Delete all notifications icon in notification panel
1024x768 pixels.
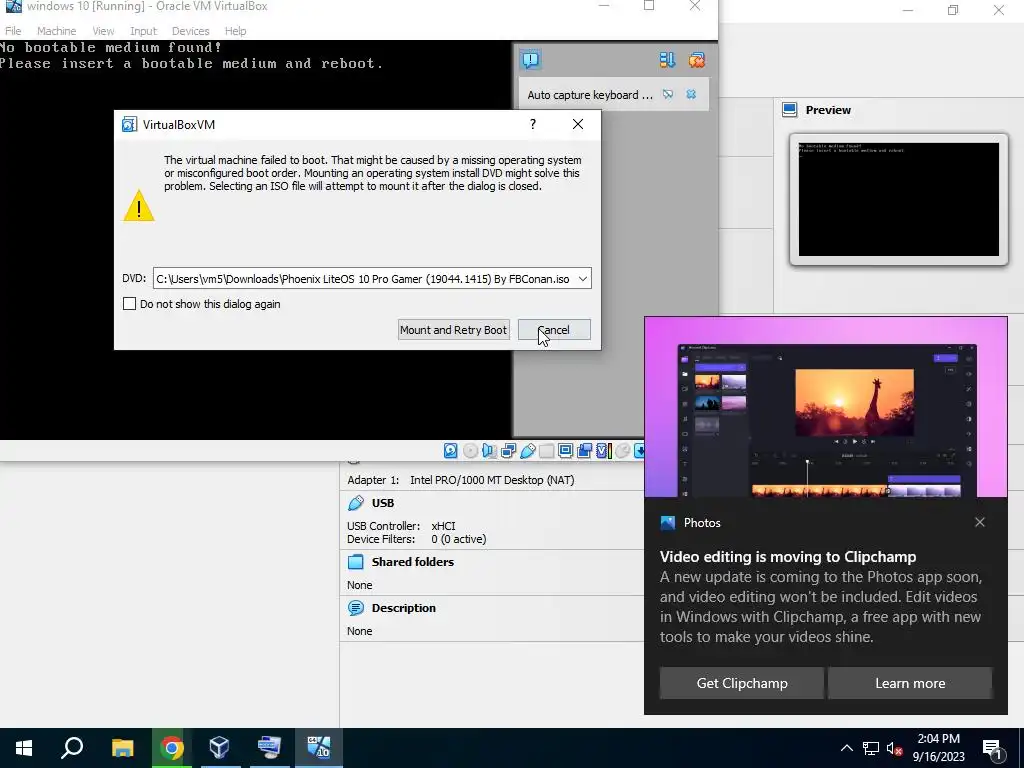(696, 60)
